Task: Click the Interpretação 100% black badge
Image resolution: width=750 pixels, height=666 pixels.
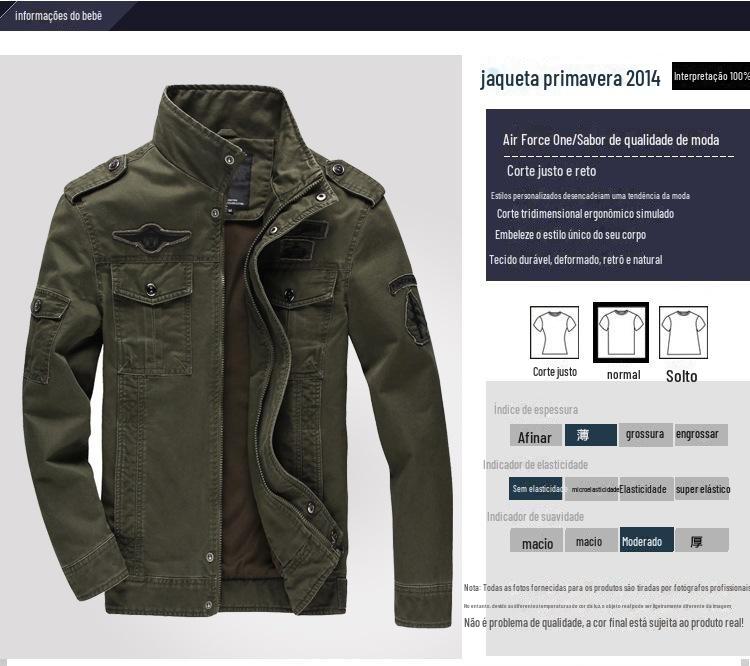Action: point(711,76)
